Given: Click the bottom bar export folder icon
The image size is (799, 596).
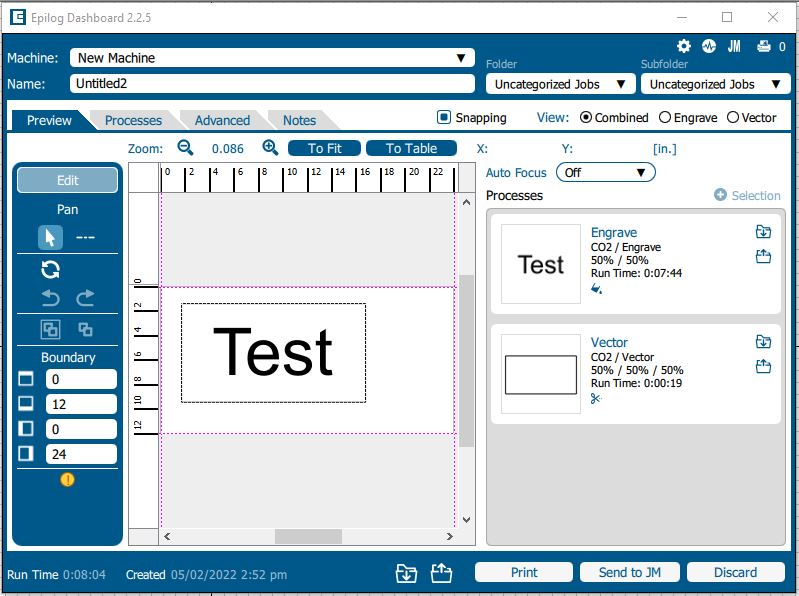Looking at the screenshot, I should click(x=441, y=573).
